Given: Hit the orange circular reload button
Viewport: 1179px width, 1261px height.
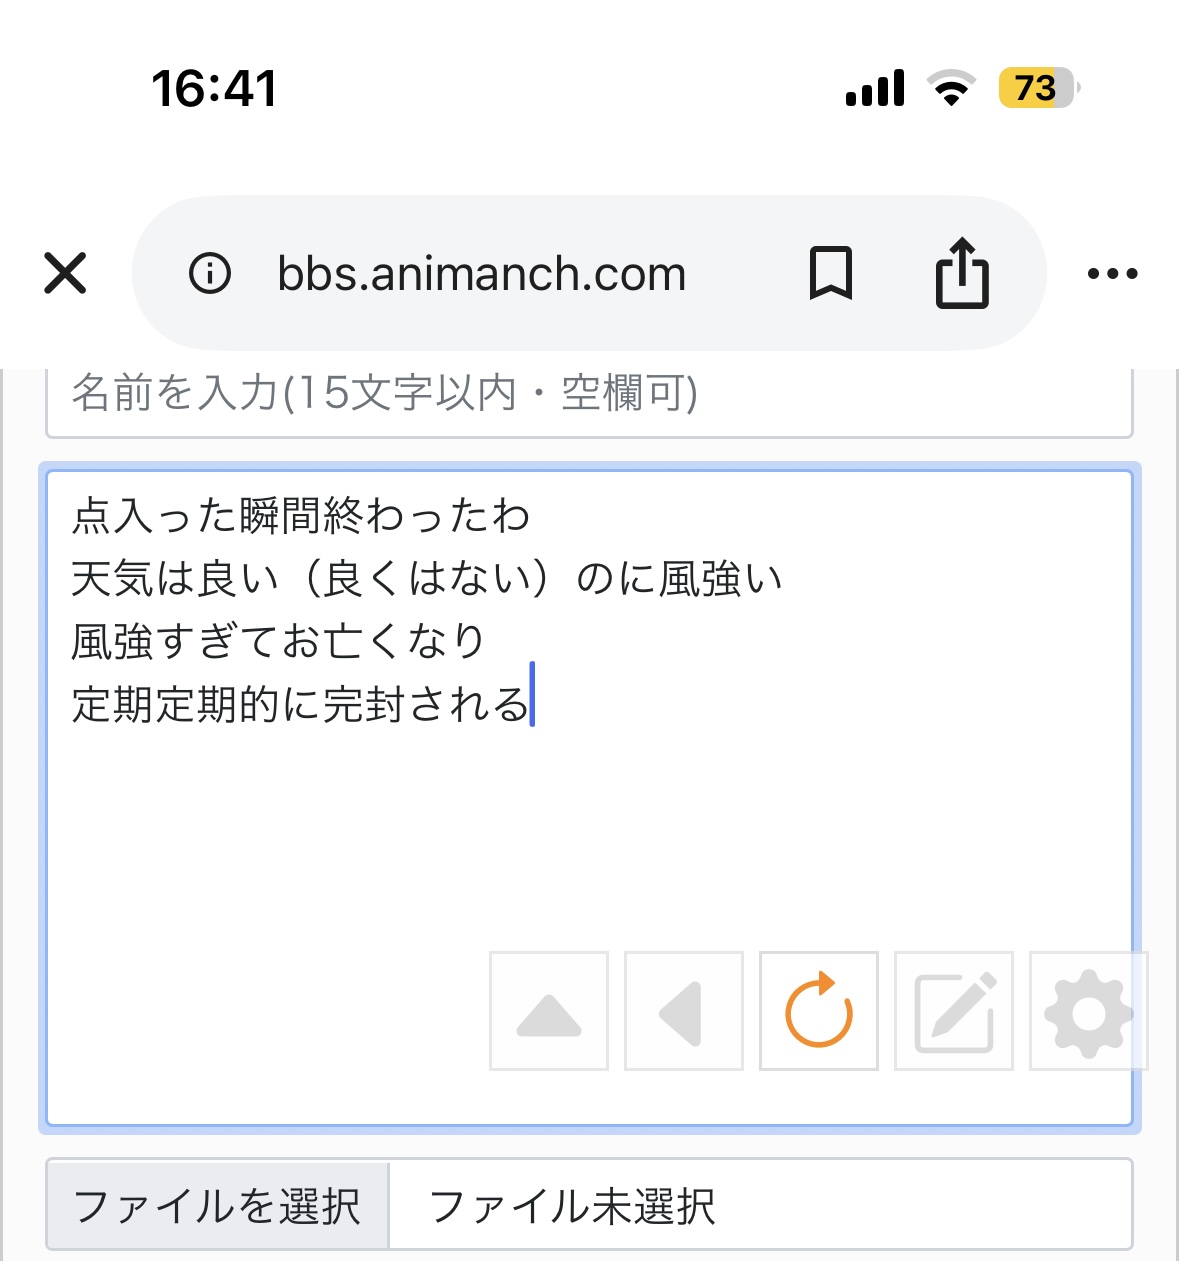Looking at the screenshot, I should click(x=818, y=1011).
